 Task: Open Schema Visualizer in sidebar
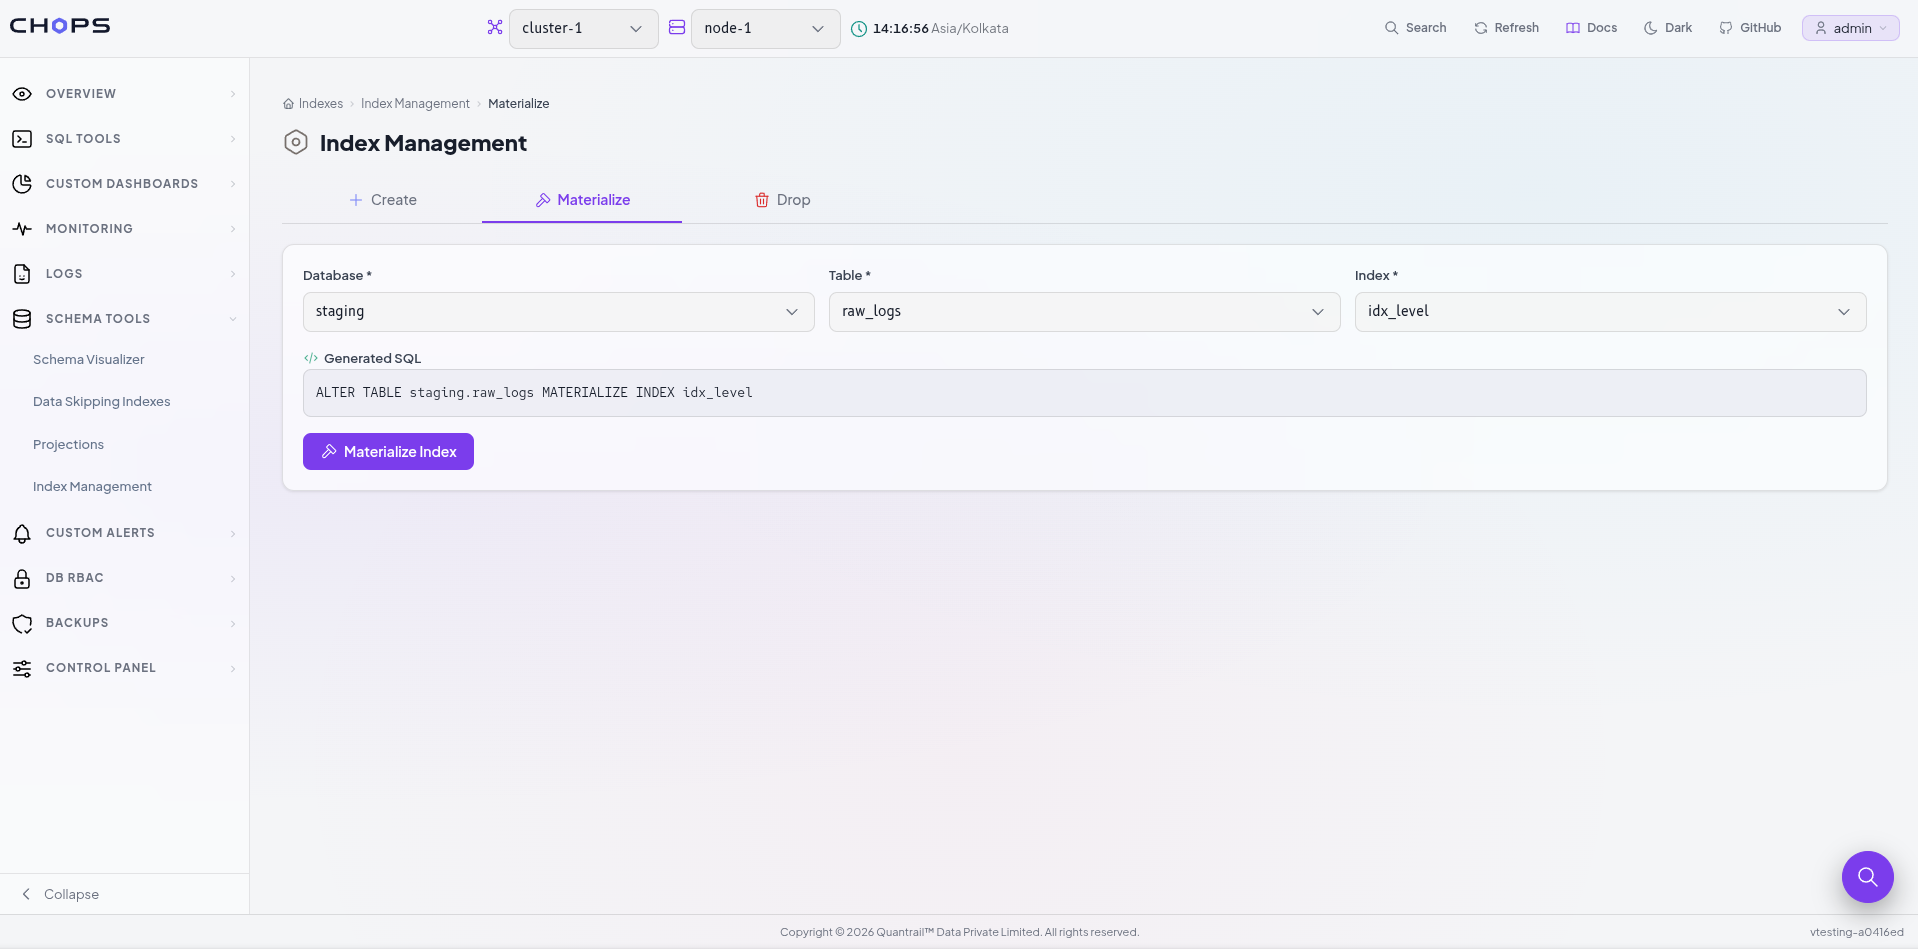(88, 360)
